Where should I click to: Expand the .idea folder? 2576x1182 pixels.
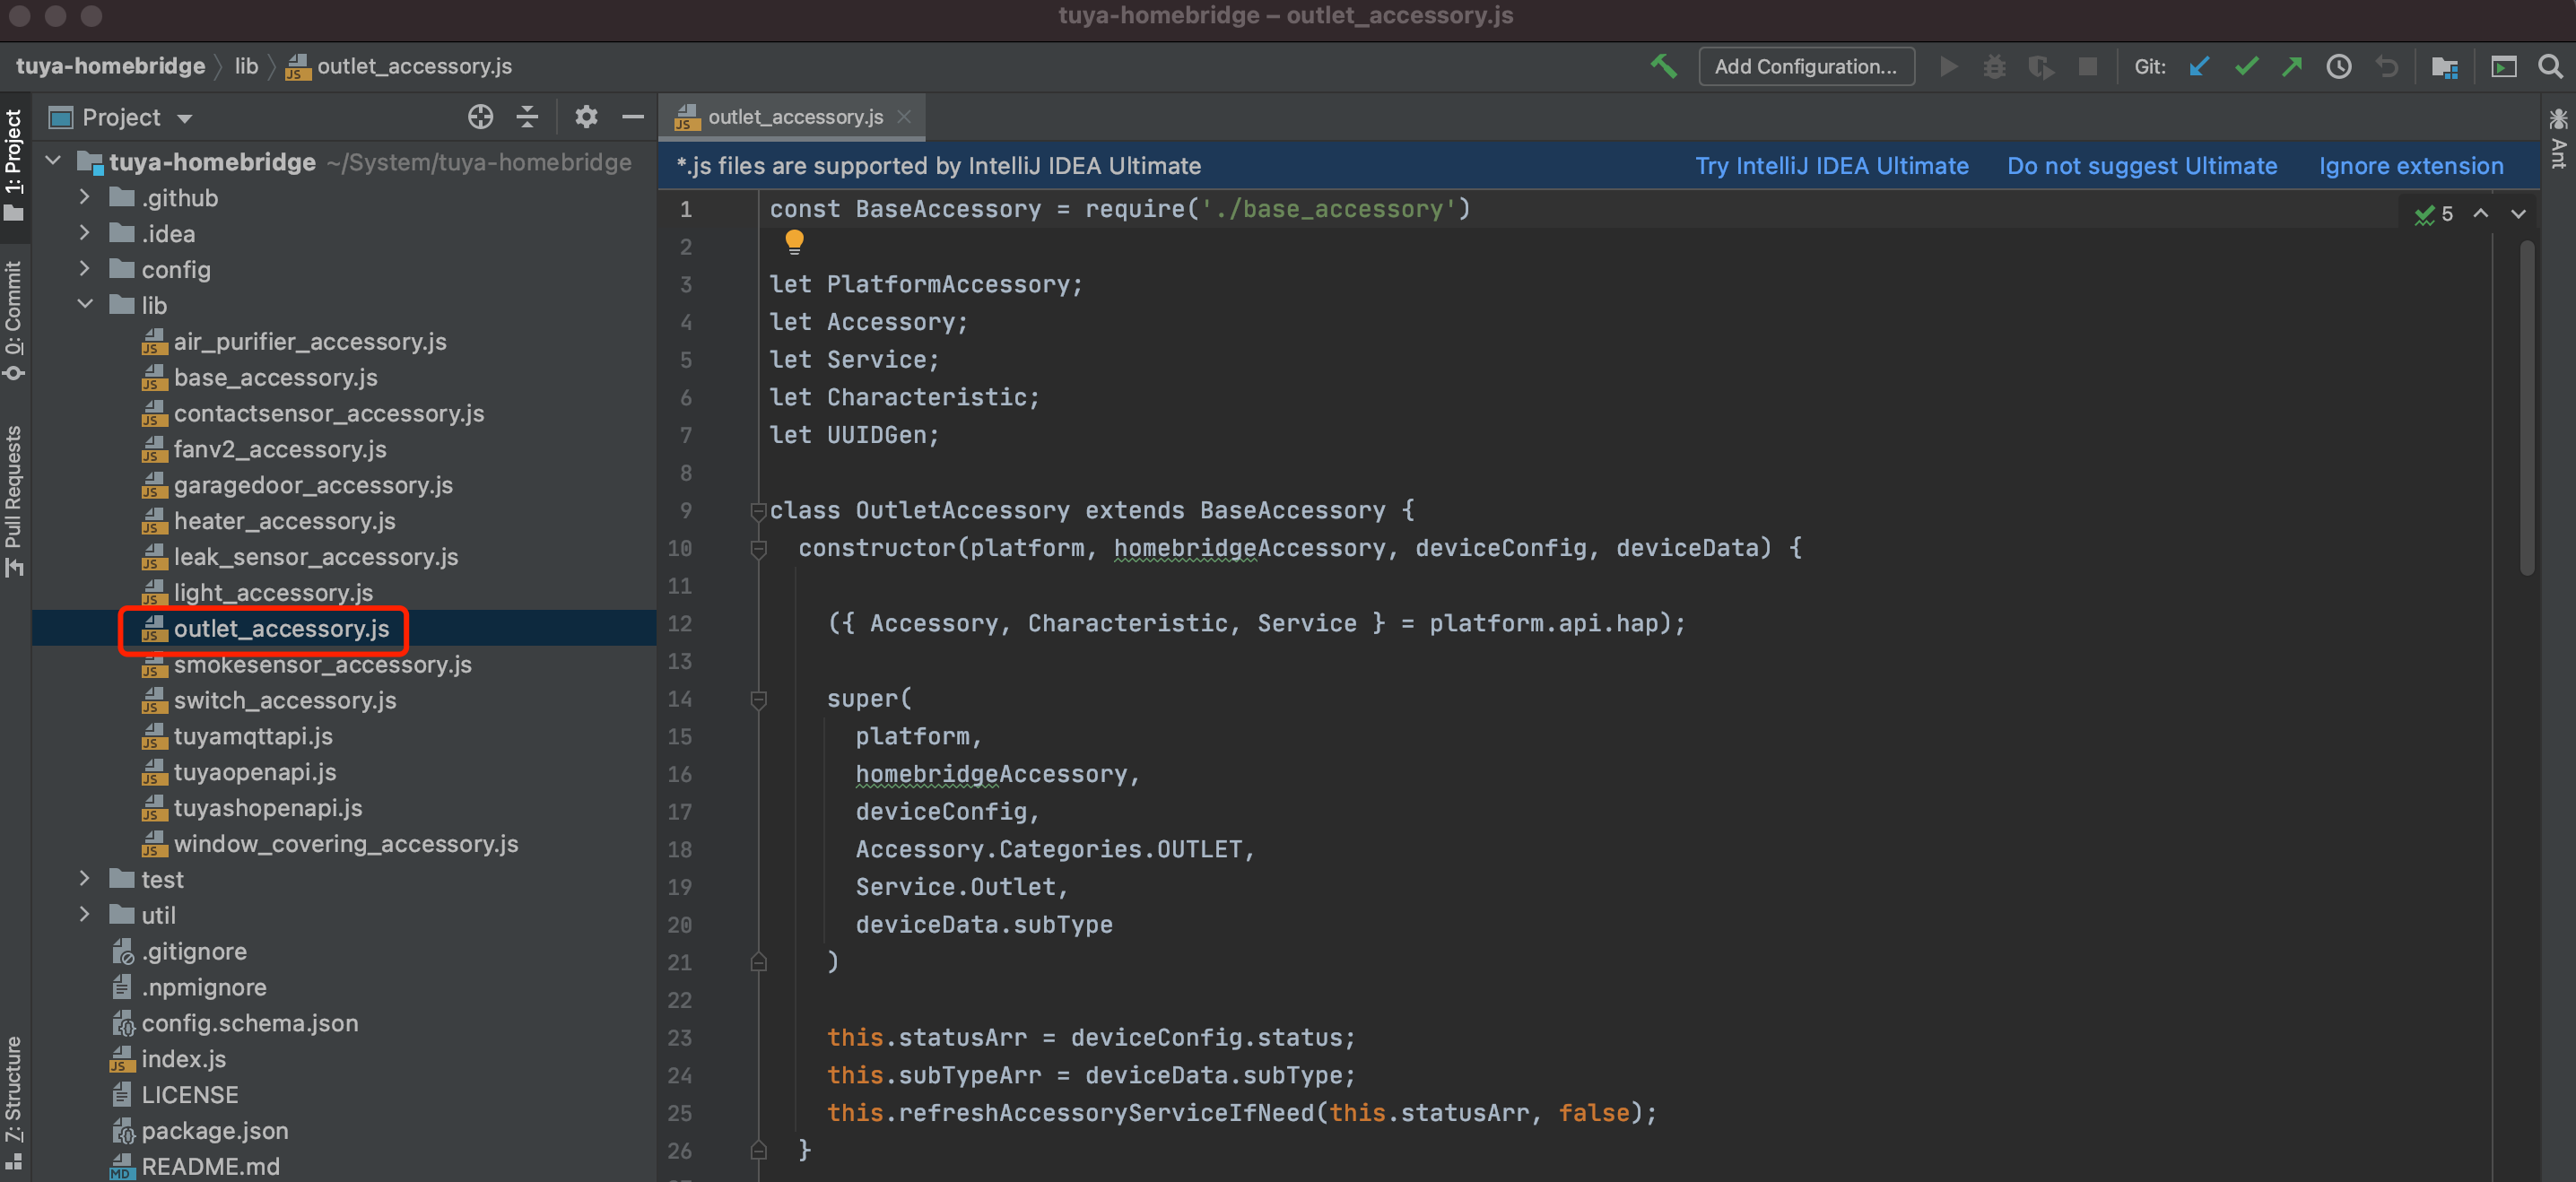click(x=85, y=233)
